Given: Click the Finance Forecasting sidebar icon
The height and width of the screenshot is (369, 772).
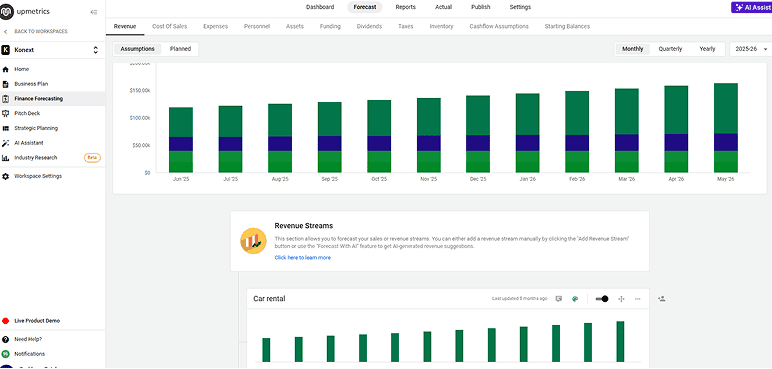Looking at the screenshot, I should pos(6,99).
